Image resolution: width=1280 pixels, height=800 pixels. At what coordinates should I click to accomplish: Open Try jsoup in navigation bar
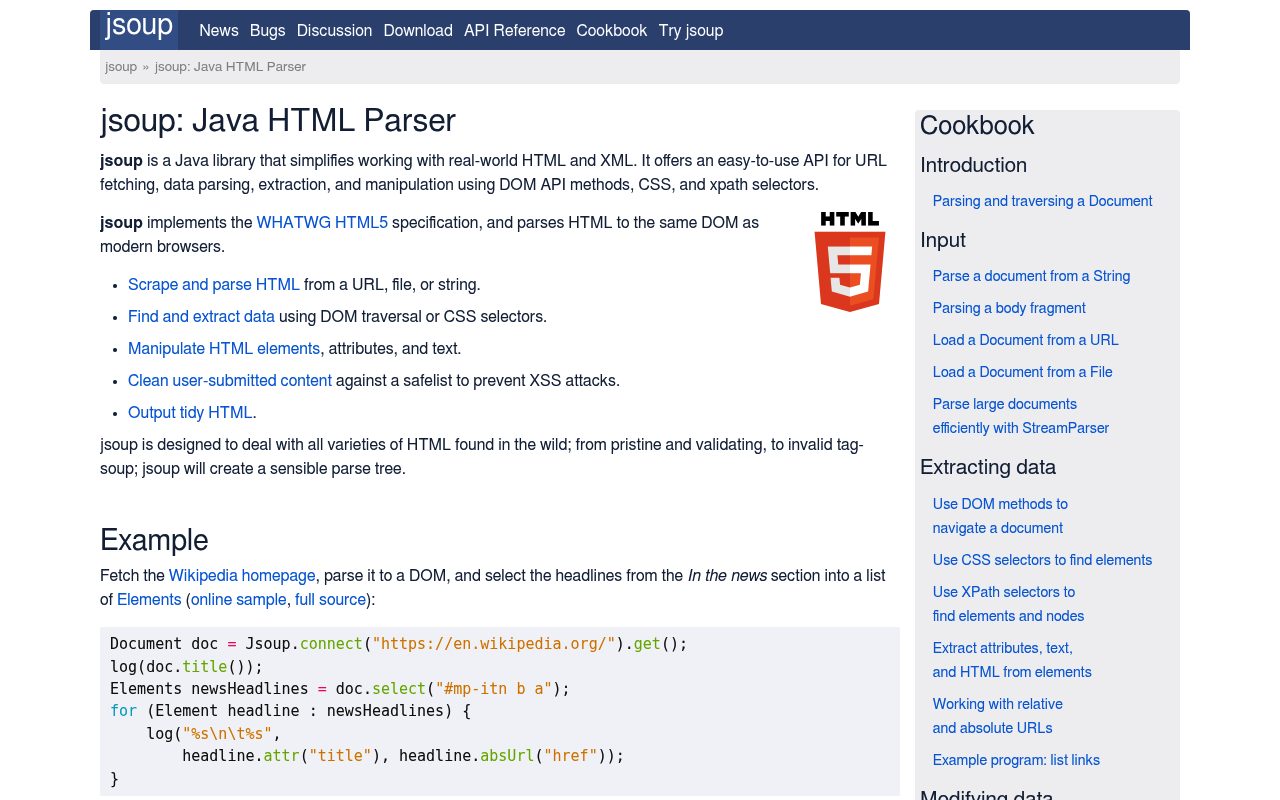click(x=691, y=31)
